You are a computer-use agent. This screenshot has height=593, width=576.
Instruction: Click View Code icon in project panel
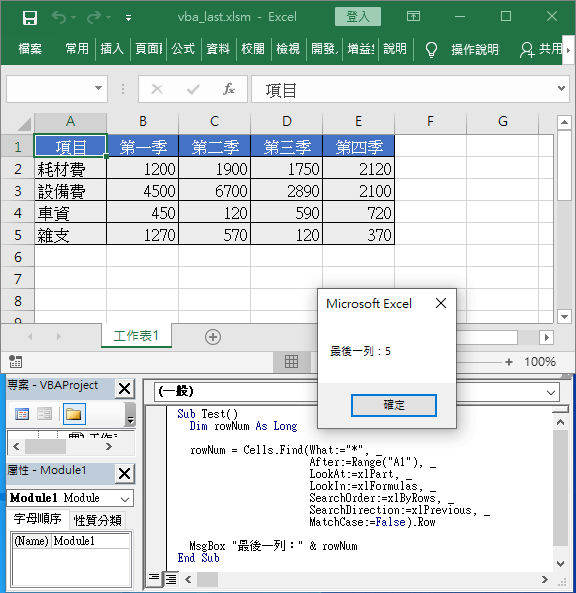point(22,414)
